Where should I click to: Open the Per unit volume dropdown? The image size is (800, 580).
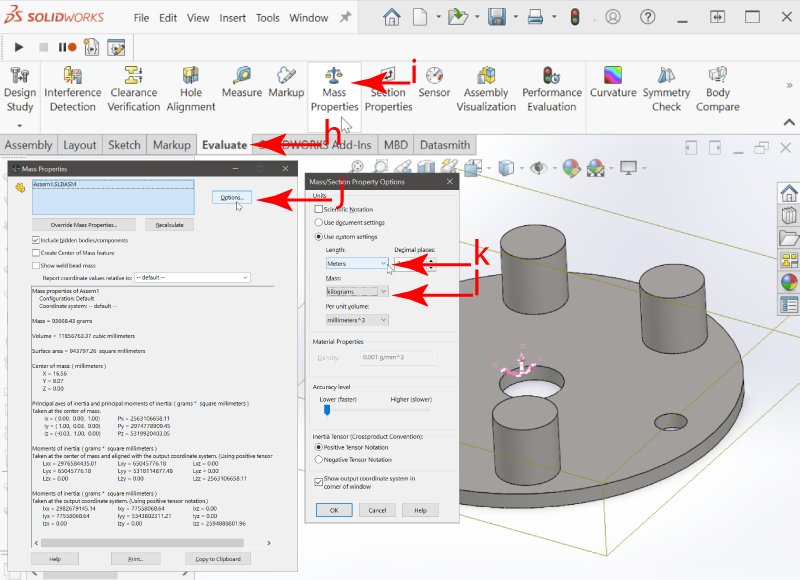[x=357, y=320]
